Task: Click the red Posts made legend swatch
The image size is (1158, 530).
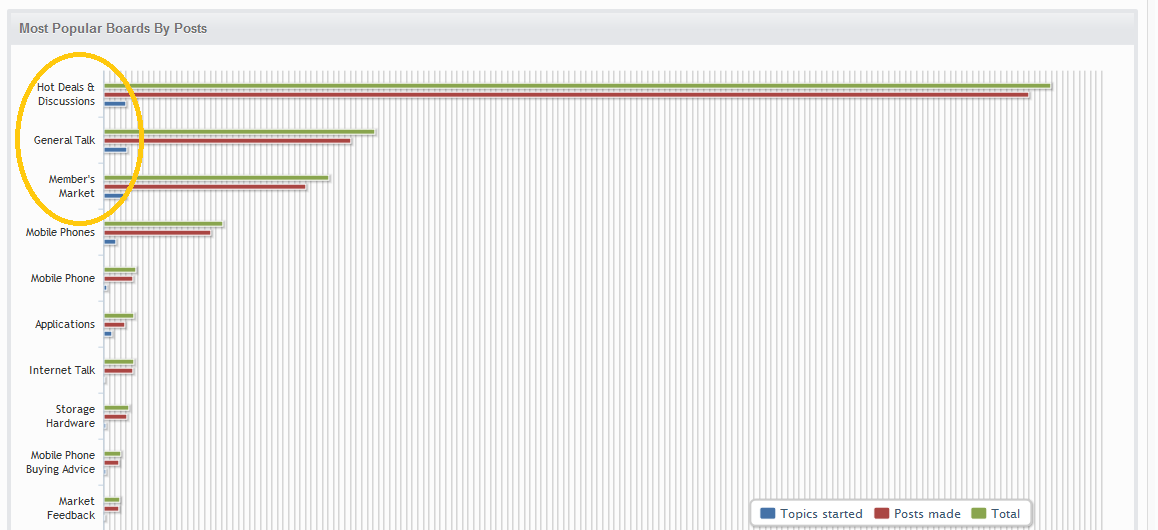Action: (x=881, y=514)
